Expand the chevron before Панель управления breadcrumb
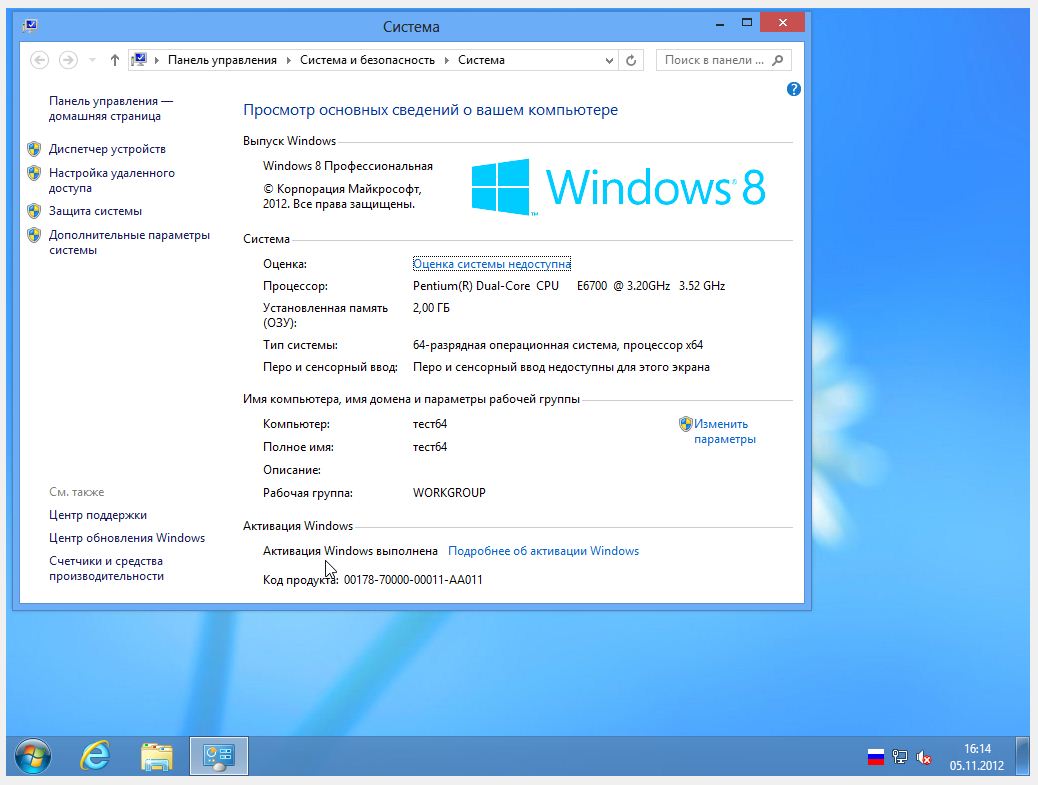 (x=157, y=60)
